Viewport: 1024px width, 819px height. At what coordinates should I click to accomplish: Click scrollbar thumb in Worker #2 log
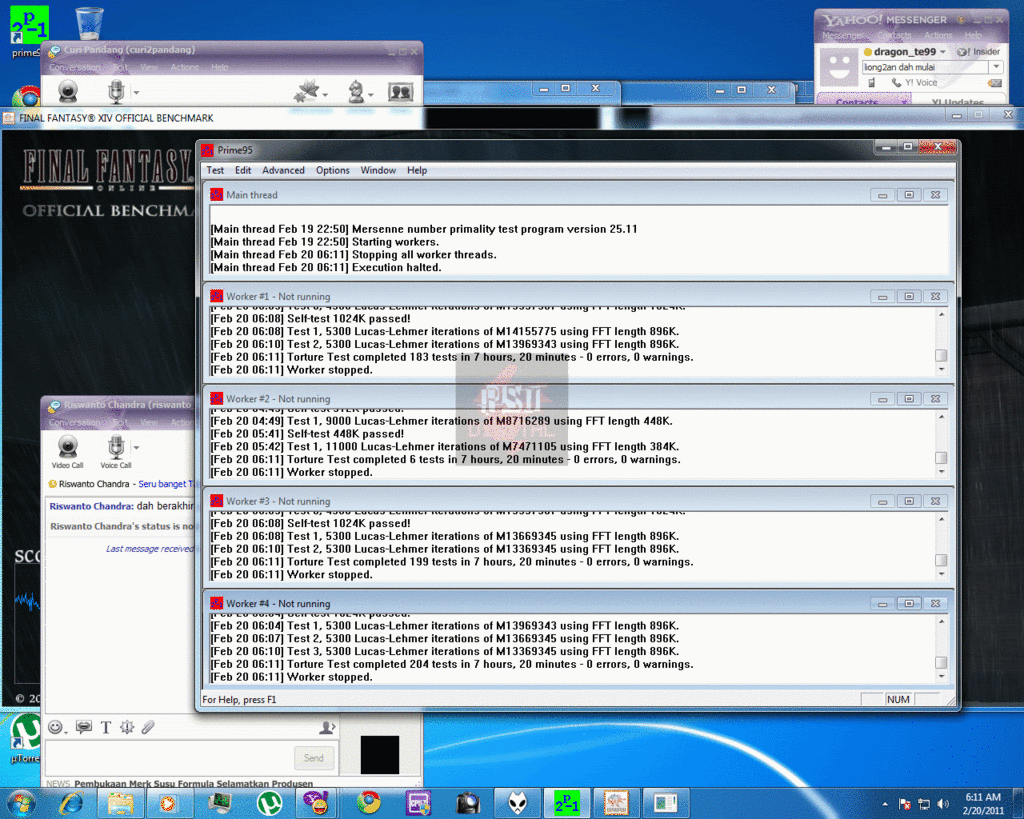tap(941, 458)
